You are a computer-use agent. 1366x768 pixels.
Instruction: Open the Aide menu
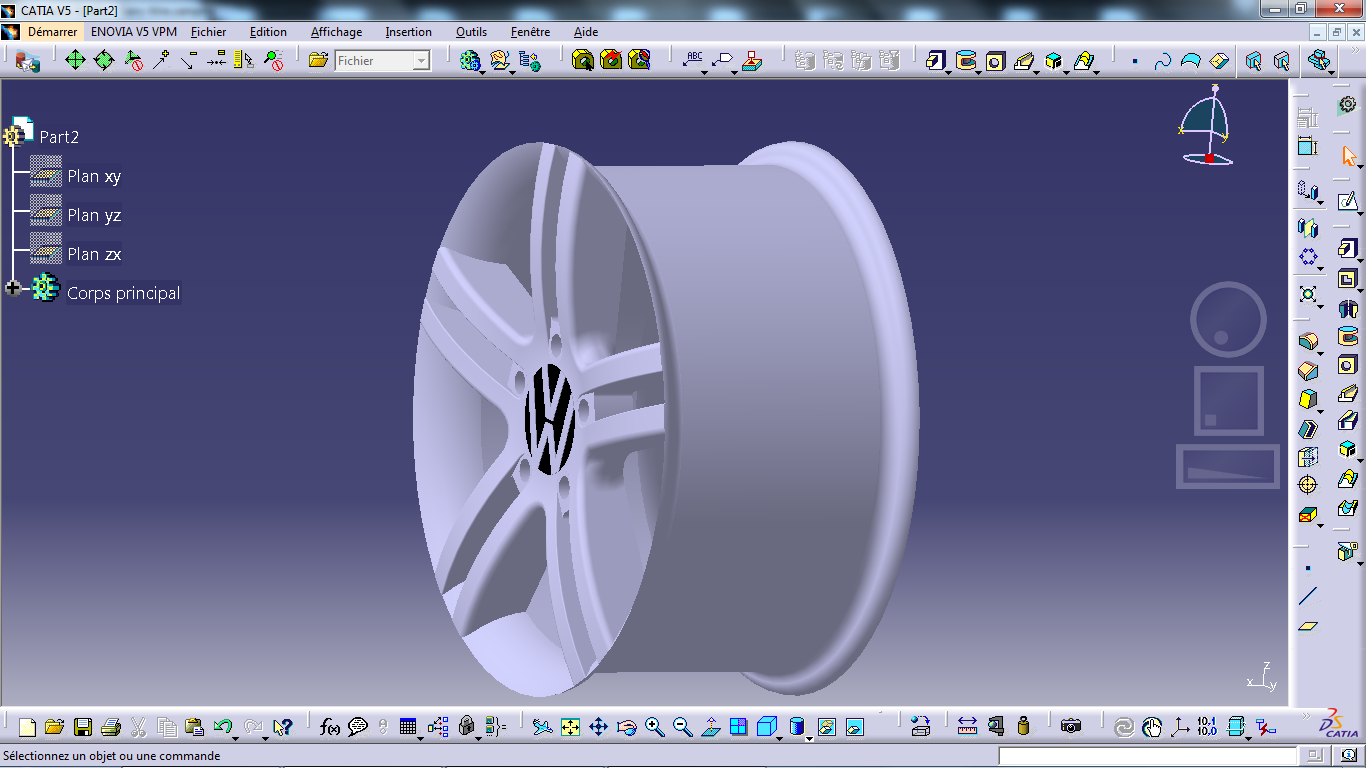coord(586,32)
